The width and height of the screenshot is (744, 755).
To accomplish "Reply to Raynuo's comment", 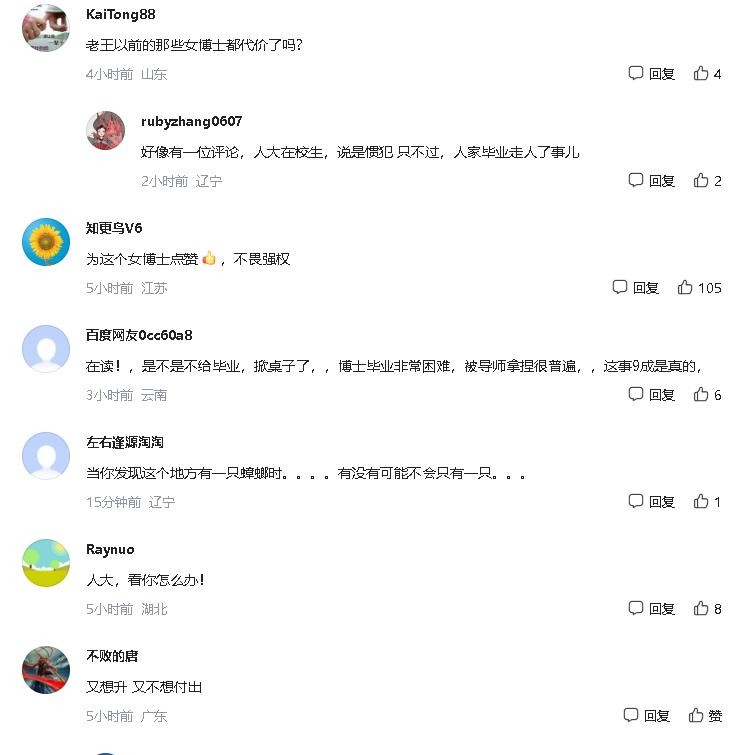I will [652, 609].
